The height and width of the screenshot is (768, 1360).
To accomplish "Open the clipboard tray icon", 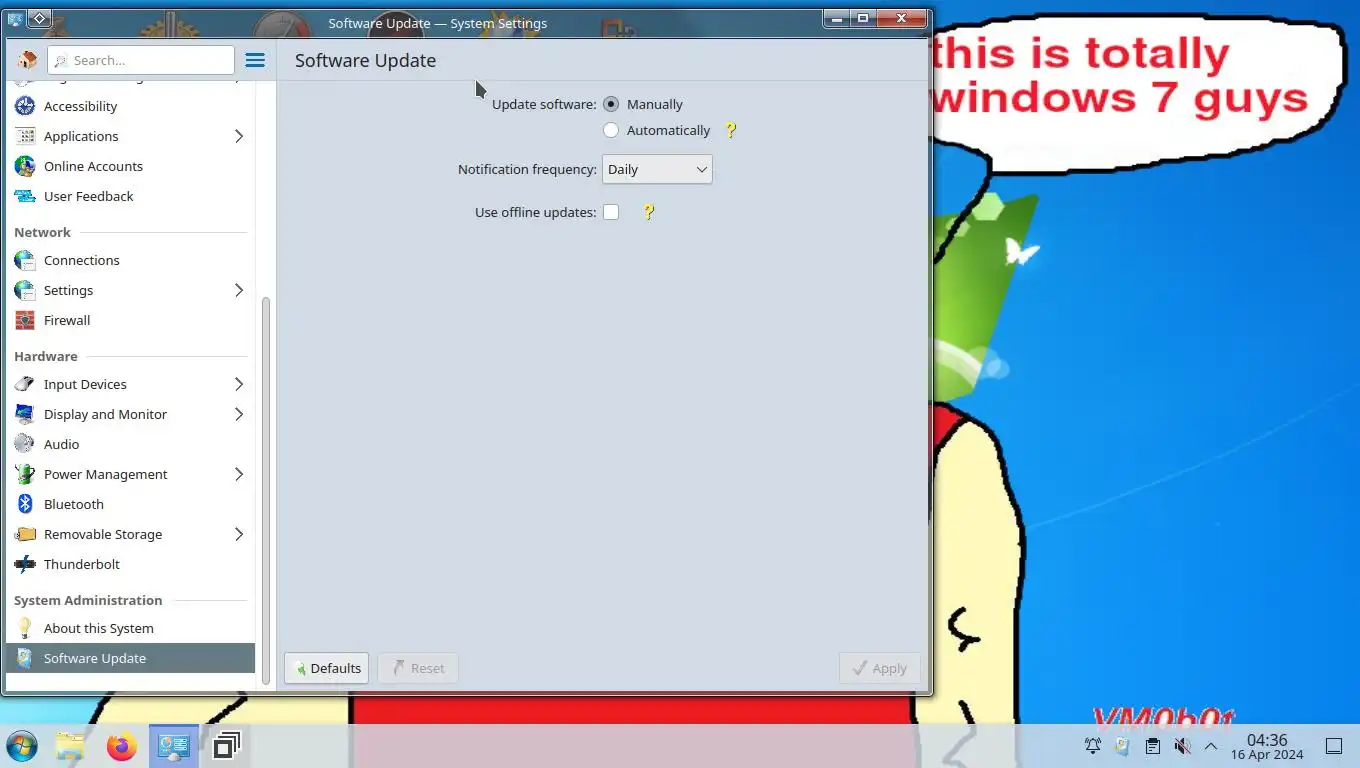I will [x=1153, y=746].
